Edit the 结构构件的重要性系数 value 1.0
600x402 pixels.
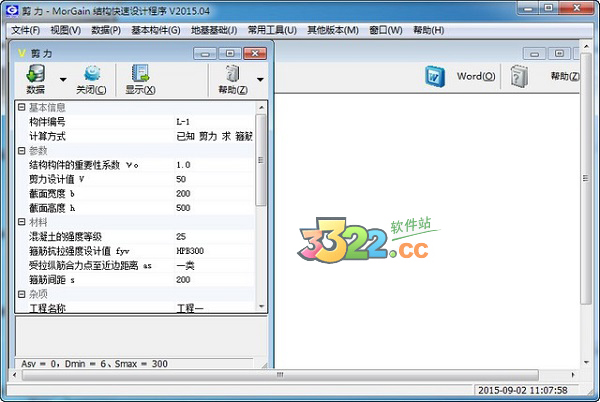tap(214, 165)
